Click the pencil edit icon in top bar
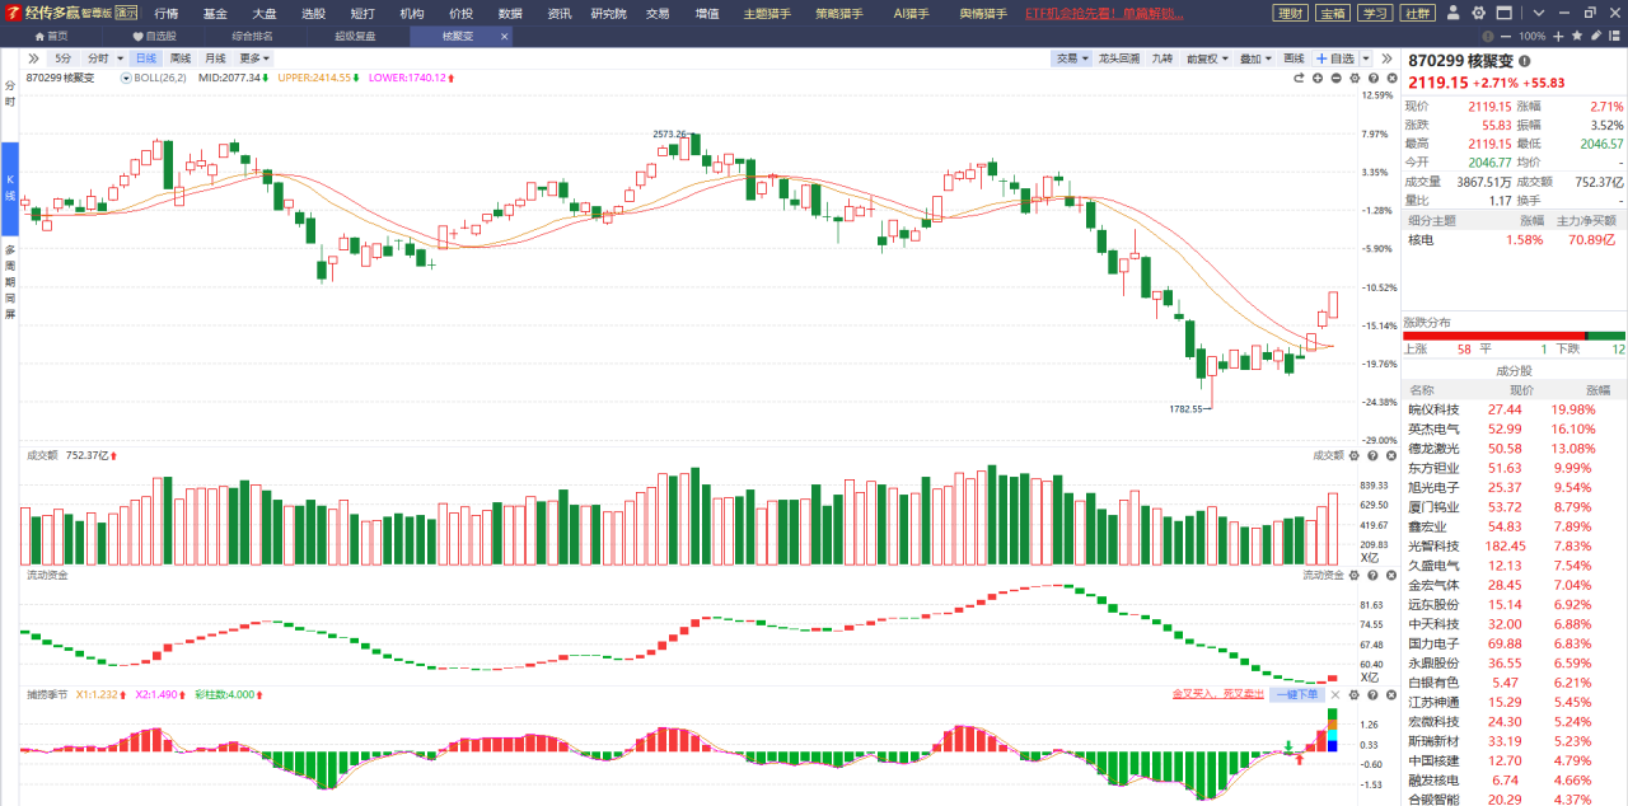This screenshot has height=806, width=1629. 1596,36
